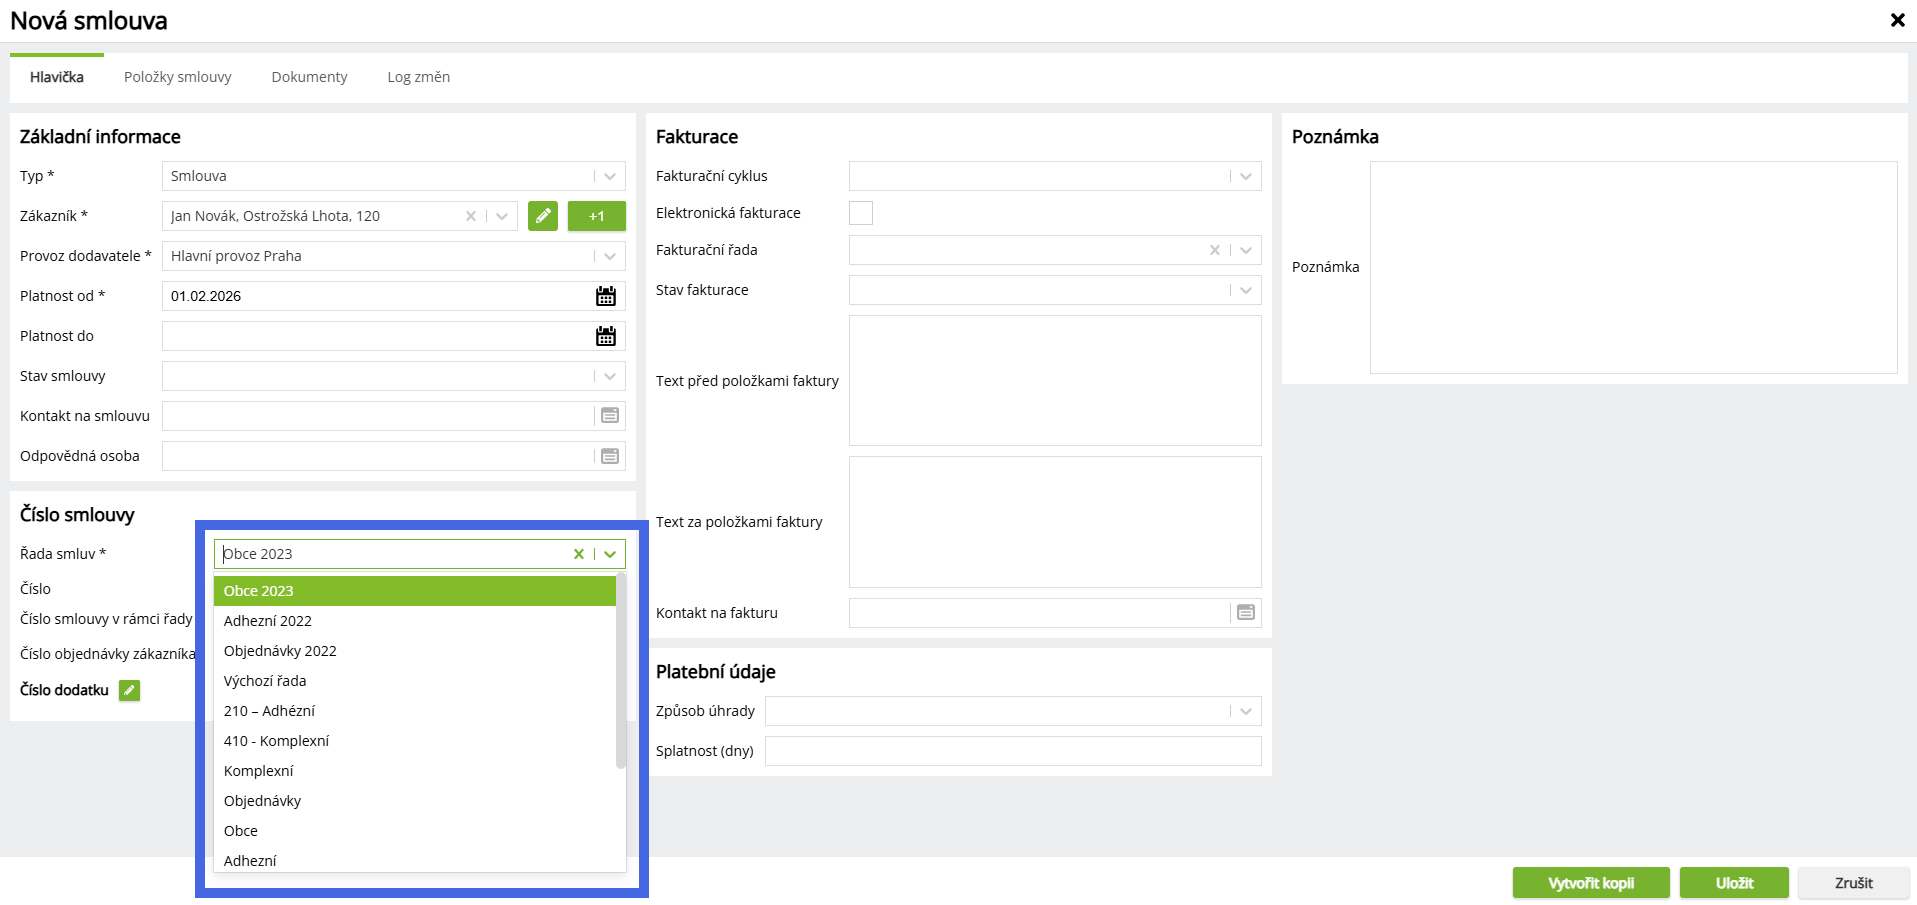Click the green edit customer pencil icon
This screenshot has height=905, width=1917.
tap(542, 216)
